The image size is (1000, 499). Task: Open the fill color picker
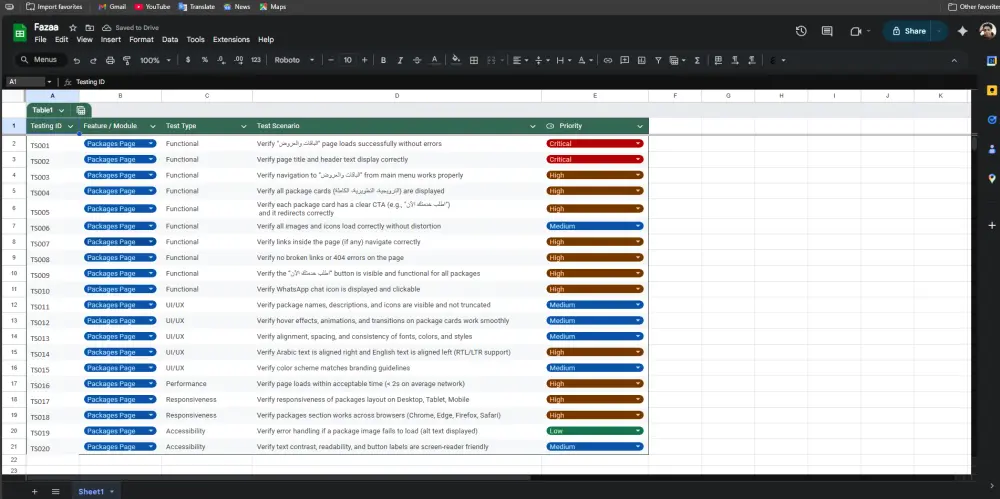(456, 60)
